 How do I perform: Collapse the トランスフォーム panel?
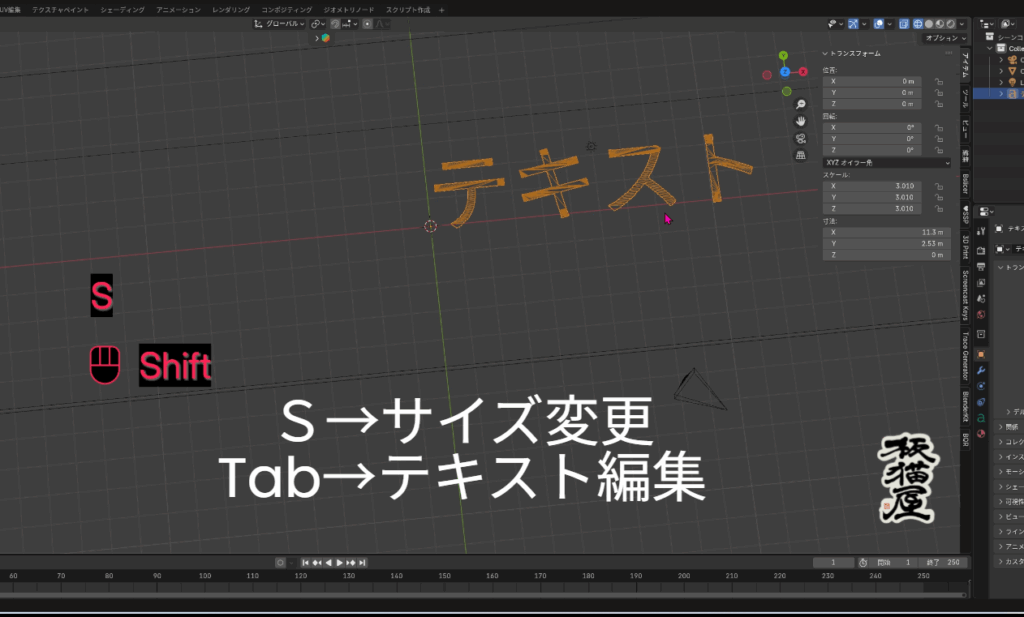(825, 53)
